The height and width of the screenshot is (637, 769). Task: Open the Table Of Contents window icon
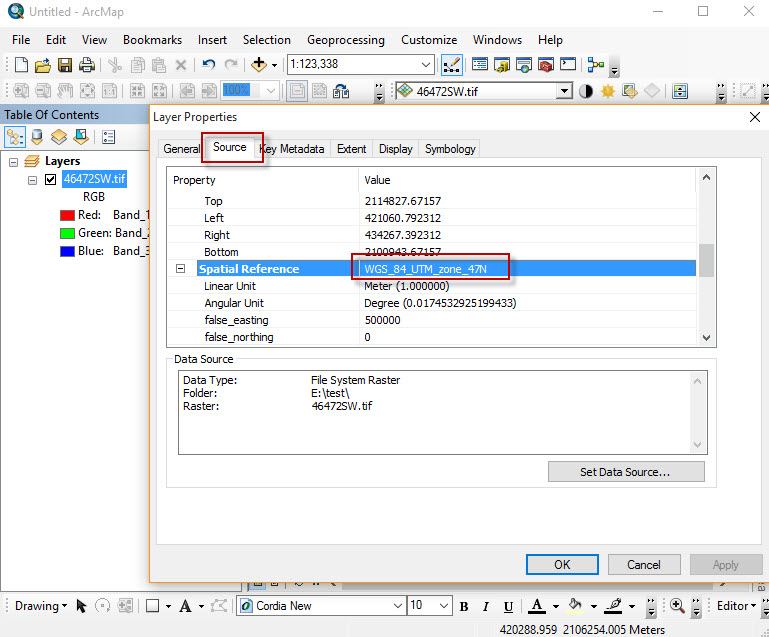pos(480,64)
